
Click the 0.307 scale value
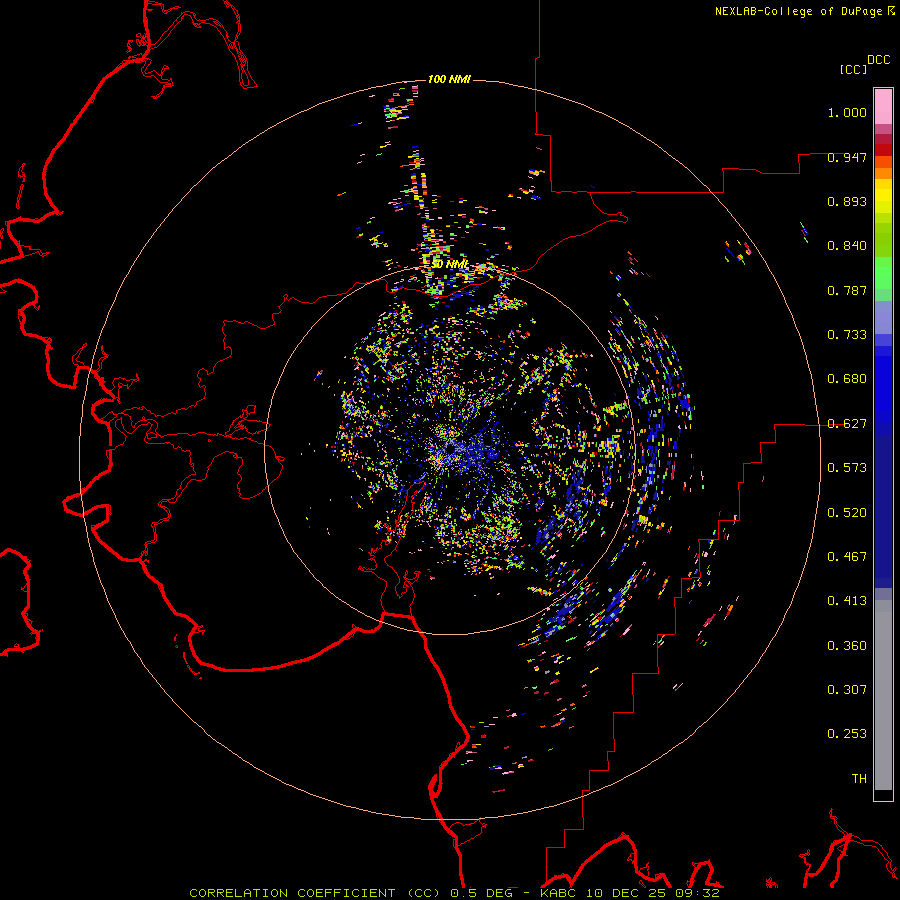click(x=847, y=690)
